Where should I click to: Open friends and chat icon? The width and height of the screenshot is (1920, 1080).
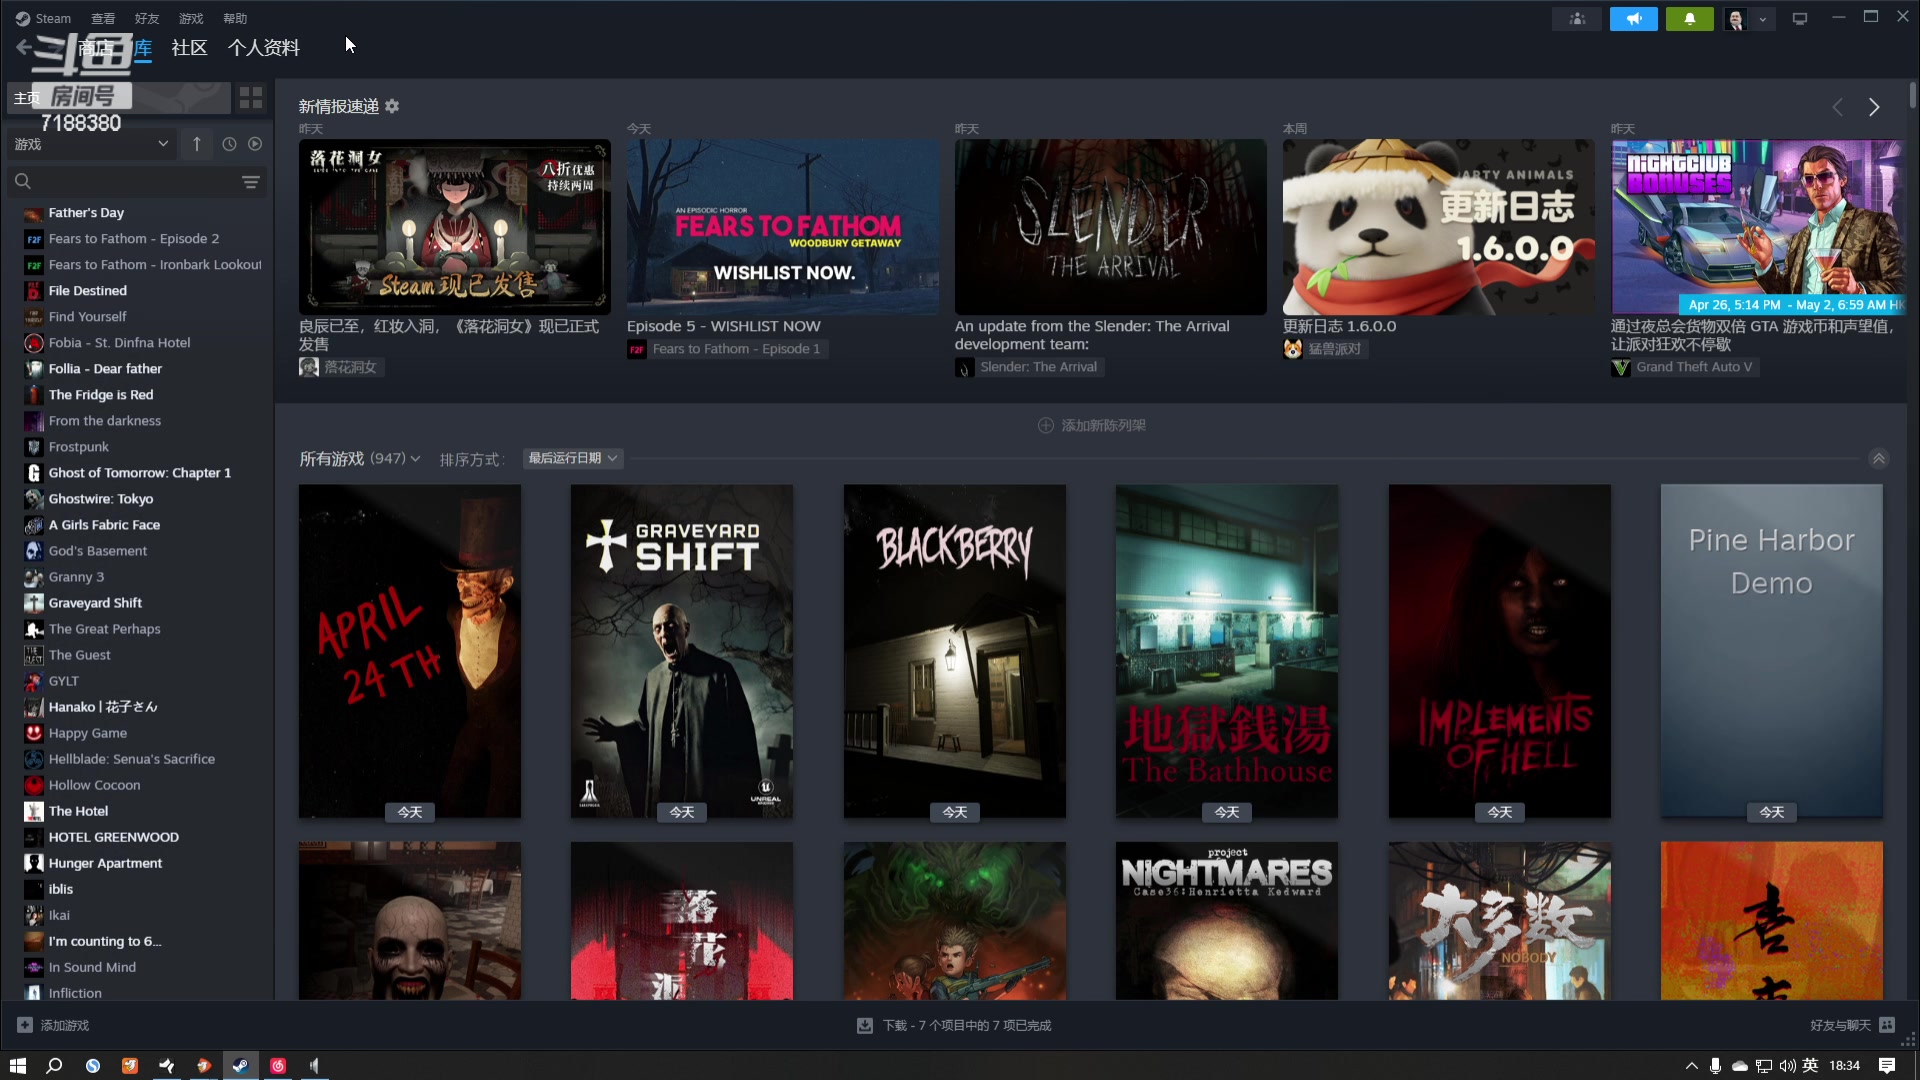click(x=1887, y=1025)
